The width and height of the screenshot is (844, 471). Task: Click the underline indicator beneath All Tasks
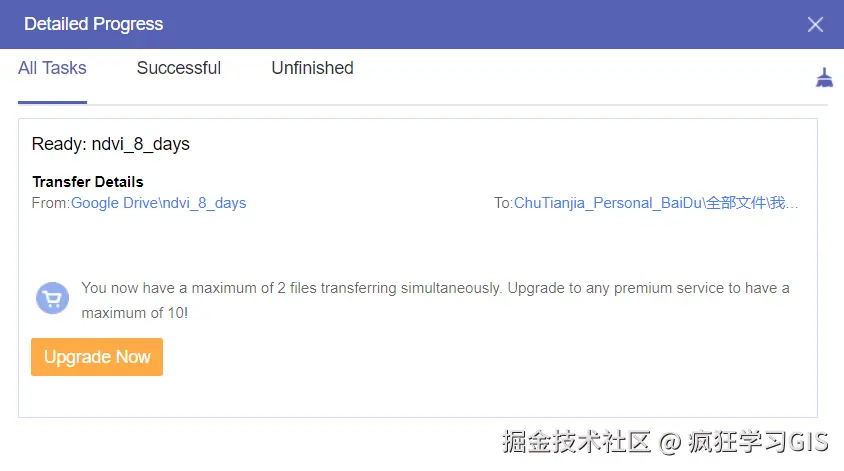52,102
